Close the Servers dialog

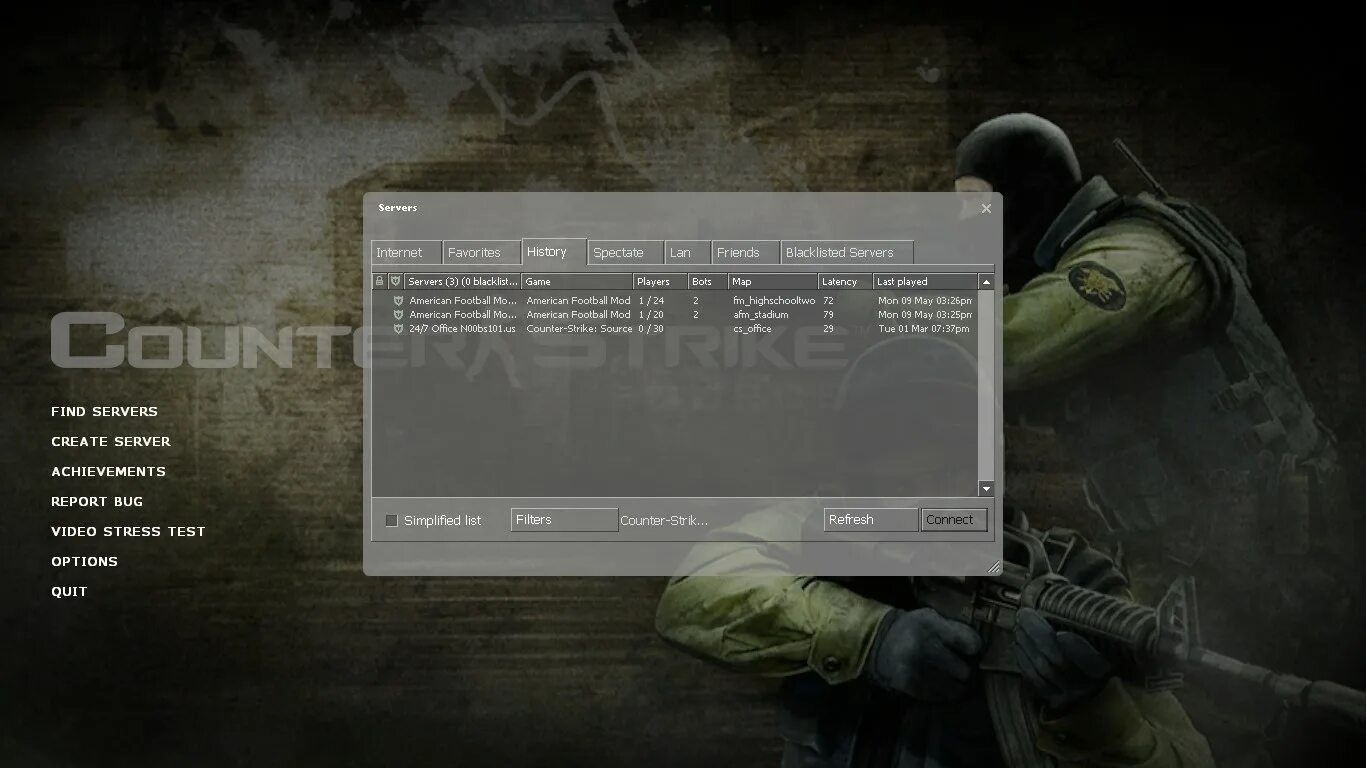pyautogui.click(x=986, y=208)
